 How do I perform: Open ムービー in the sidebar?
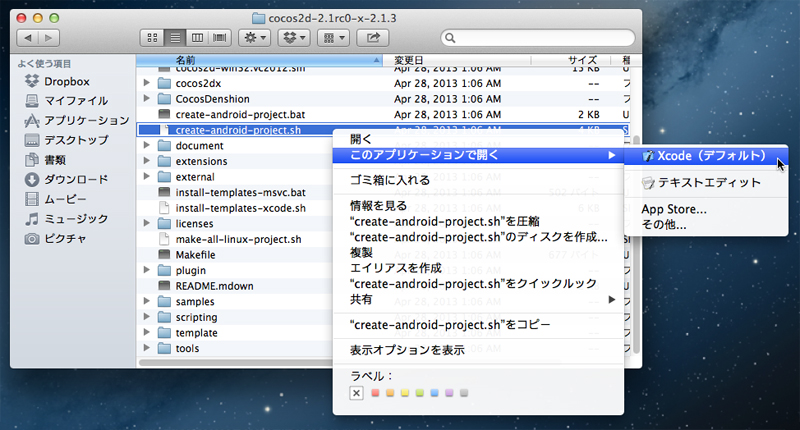coord(55,199)
